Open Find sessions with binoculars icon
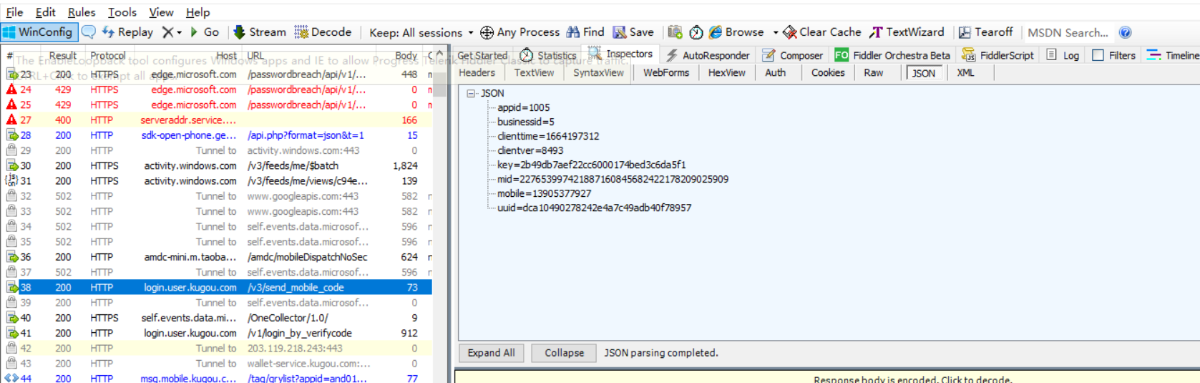The width and height of the screenshot is (1200, 383). 587,32
